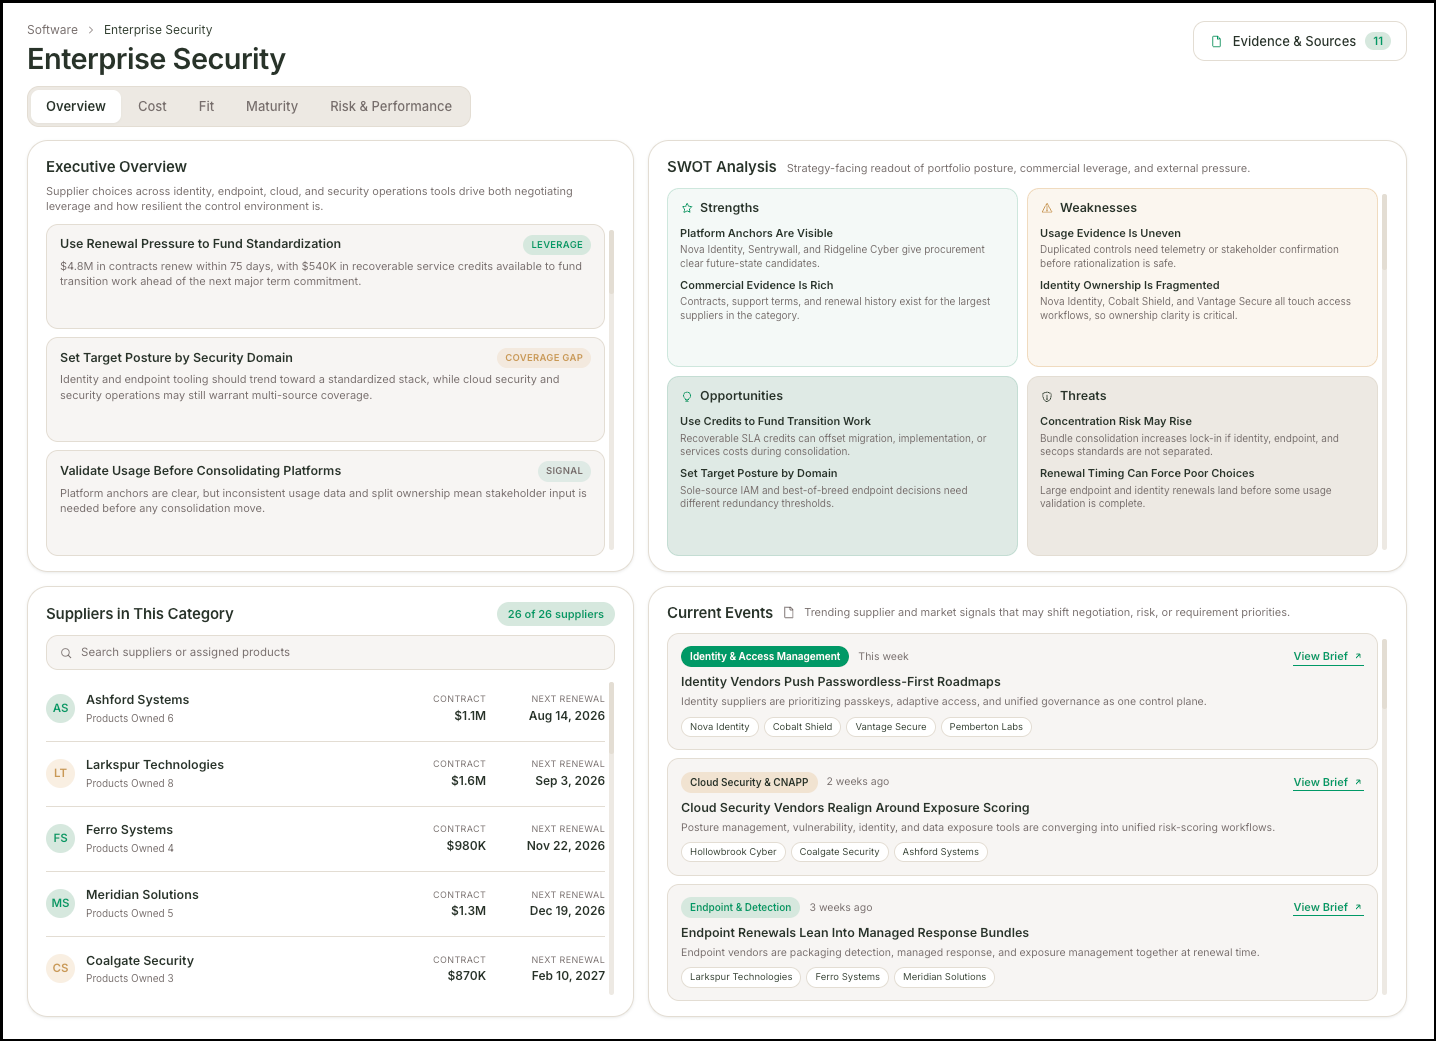The width and height of the screenshot is (1436, 1041).
Task: Click the Evidence & Sources document icon
Action: 1217,41
